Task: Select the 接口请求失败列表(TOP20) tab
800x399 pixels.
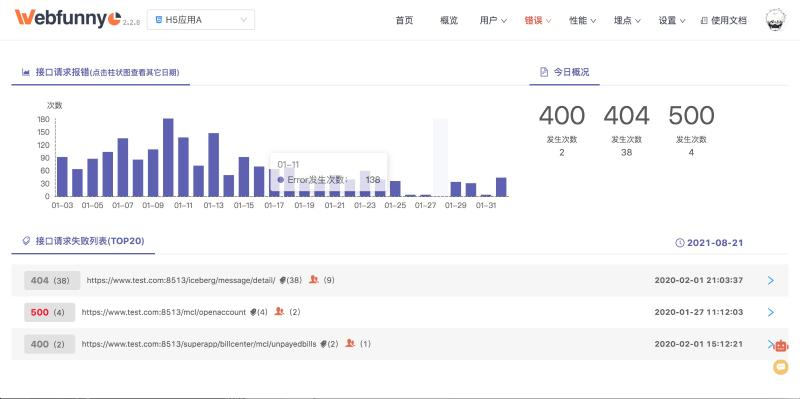Action: click(x=83, y=241)
